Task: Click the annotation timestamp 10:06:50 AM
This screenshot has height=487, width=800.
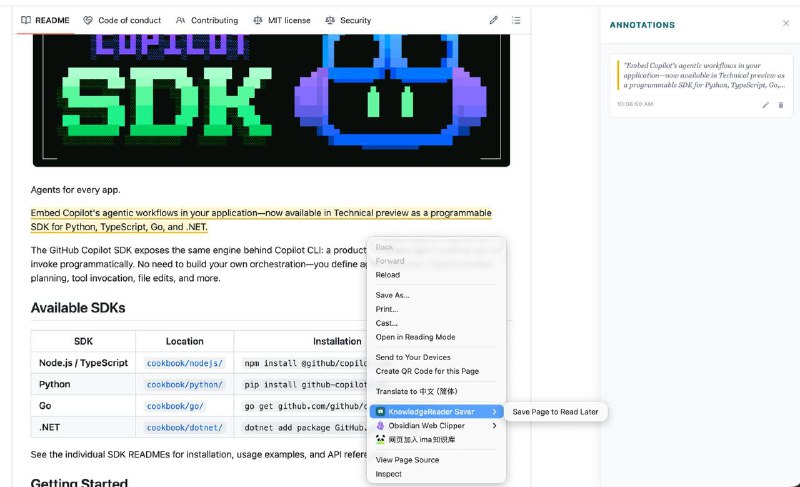Action: (635, 104)
